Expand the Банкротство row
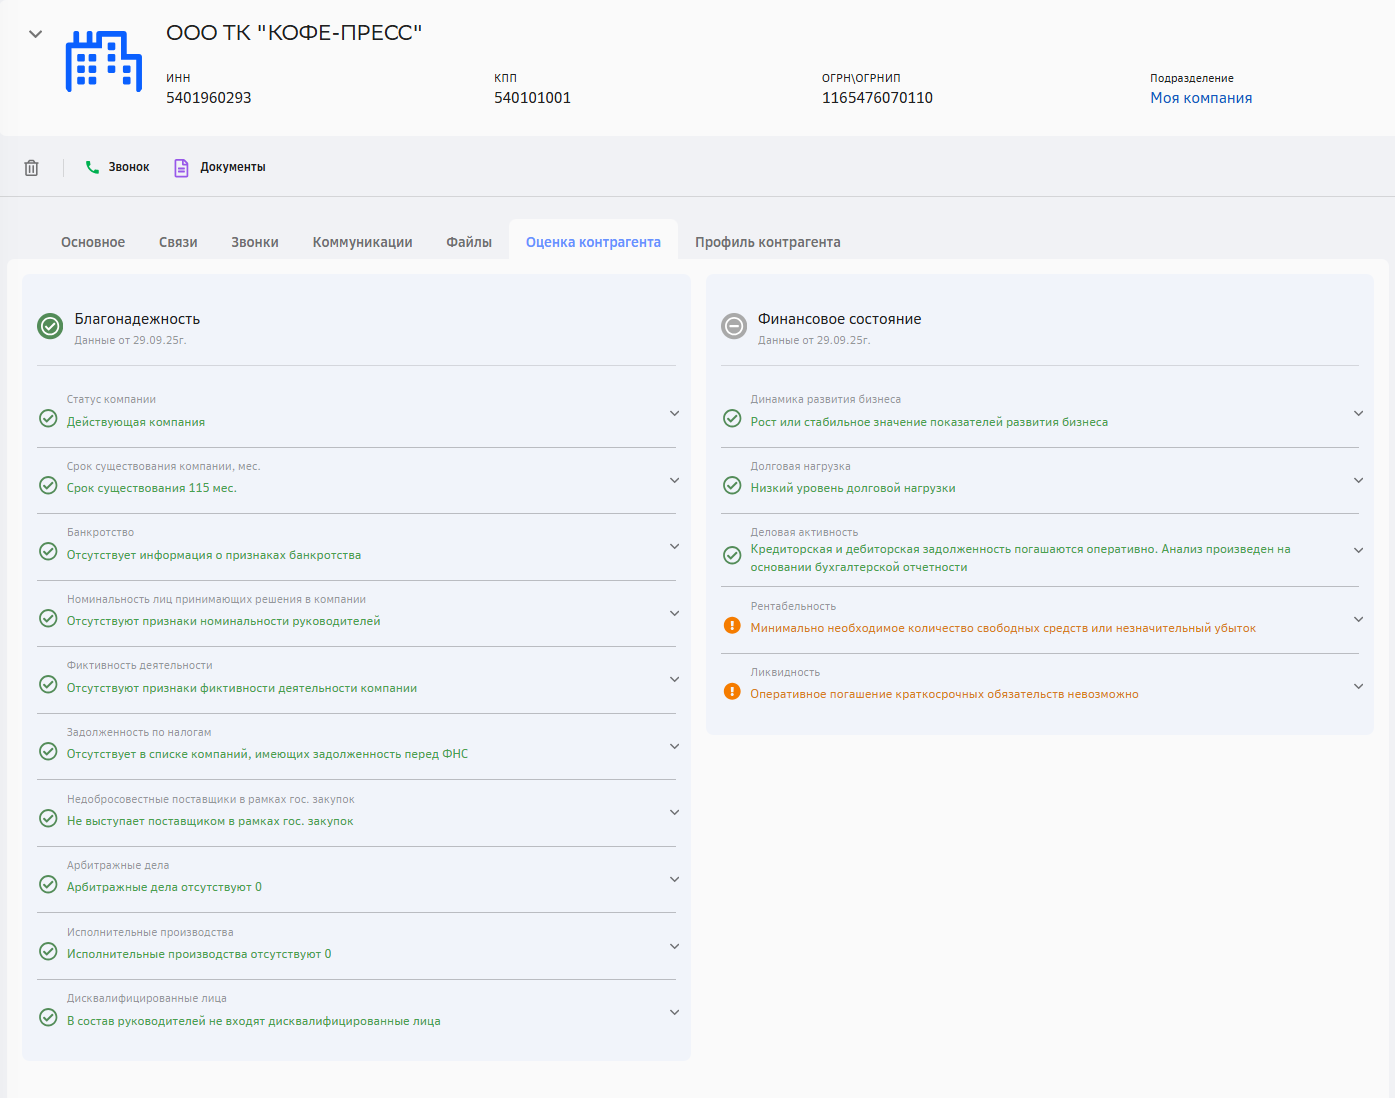 click(x=674, y=546)
